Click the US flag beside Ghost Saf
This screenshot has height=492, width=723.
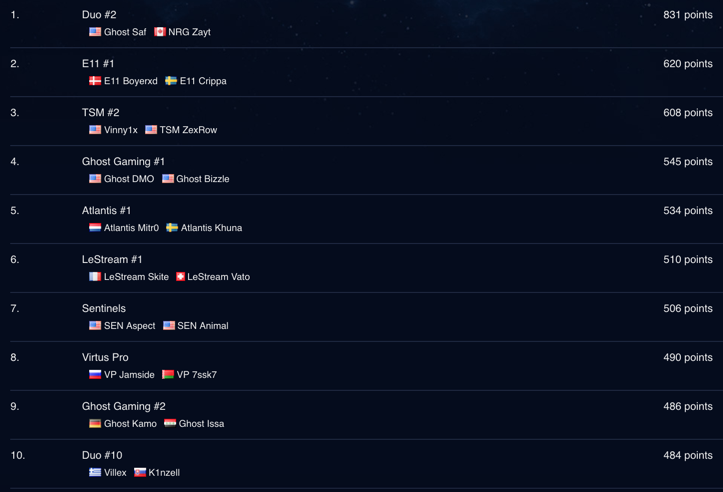(95, 32)
